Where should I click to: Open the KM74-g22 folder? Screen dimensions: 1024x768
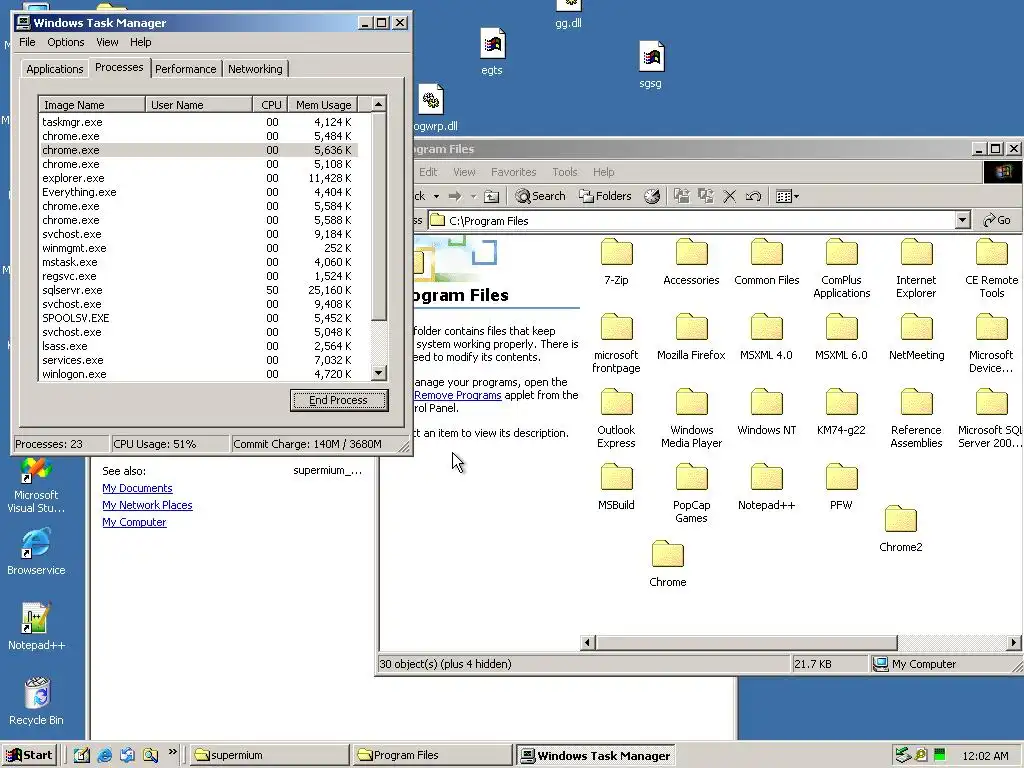click(x=841, y=413)
